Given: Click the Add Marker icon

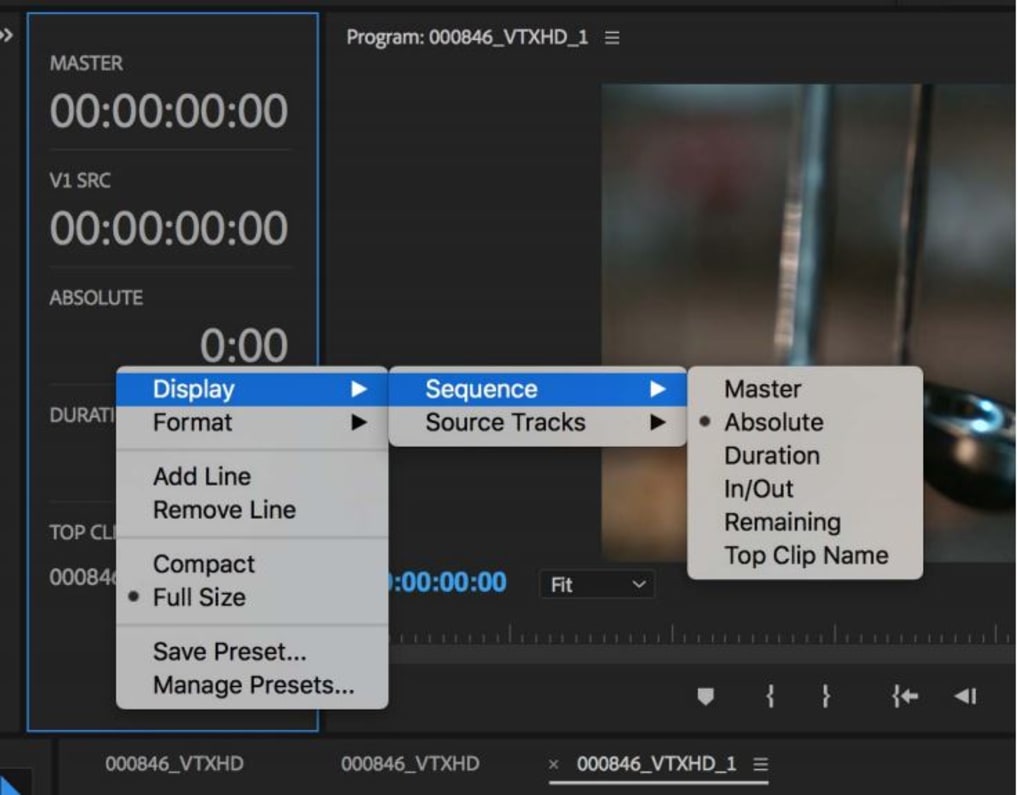Looking at the screenshot, I should click(x=705, y=697).
